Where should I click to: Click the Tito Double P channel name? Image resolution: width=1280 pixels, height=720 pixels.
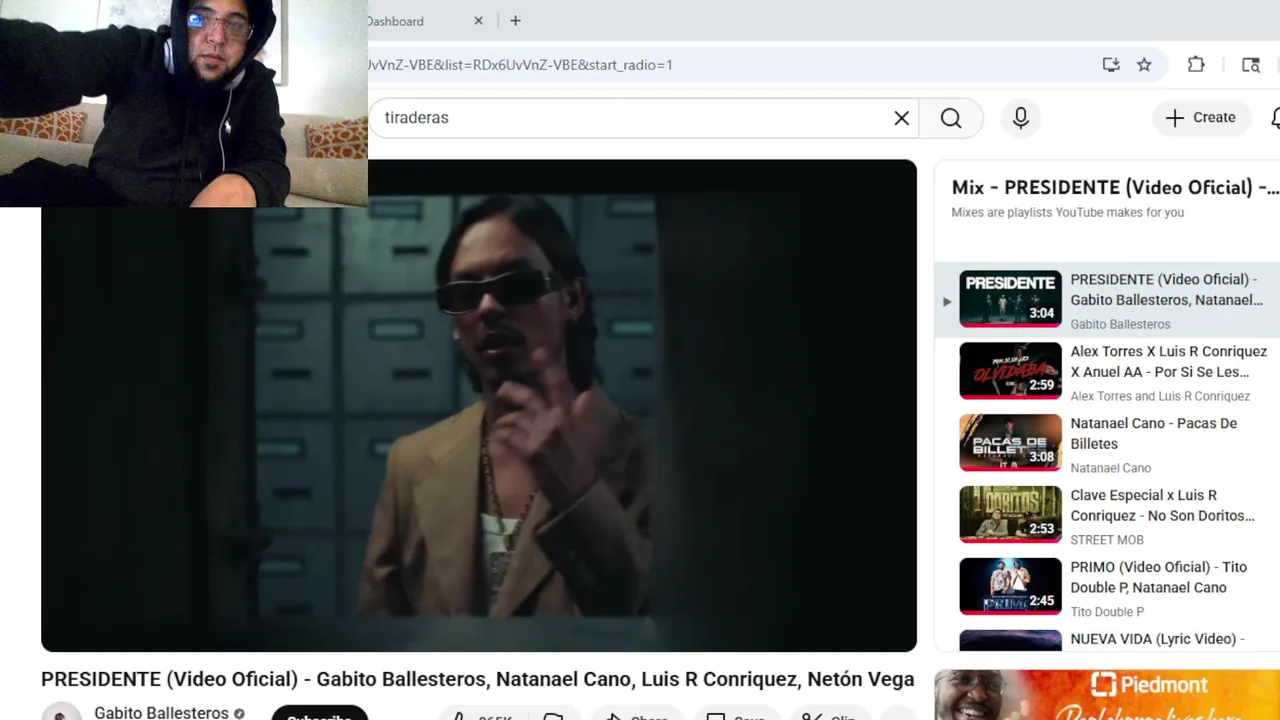tap(1106, 612)
